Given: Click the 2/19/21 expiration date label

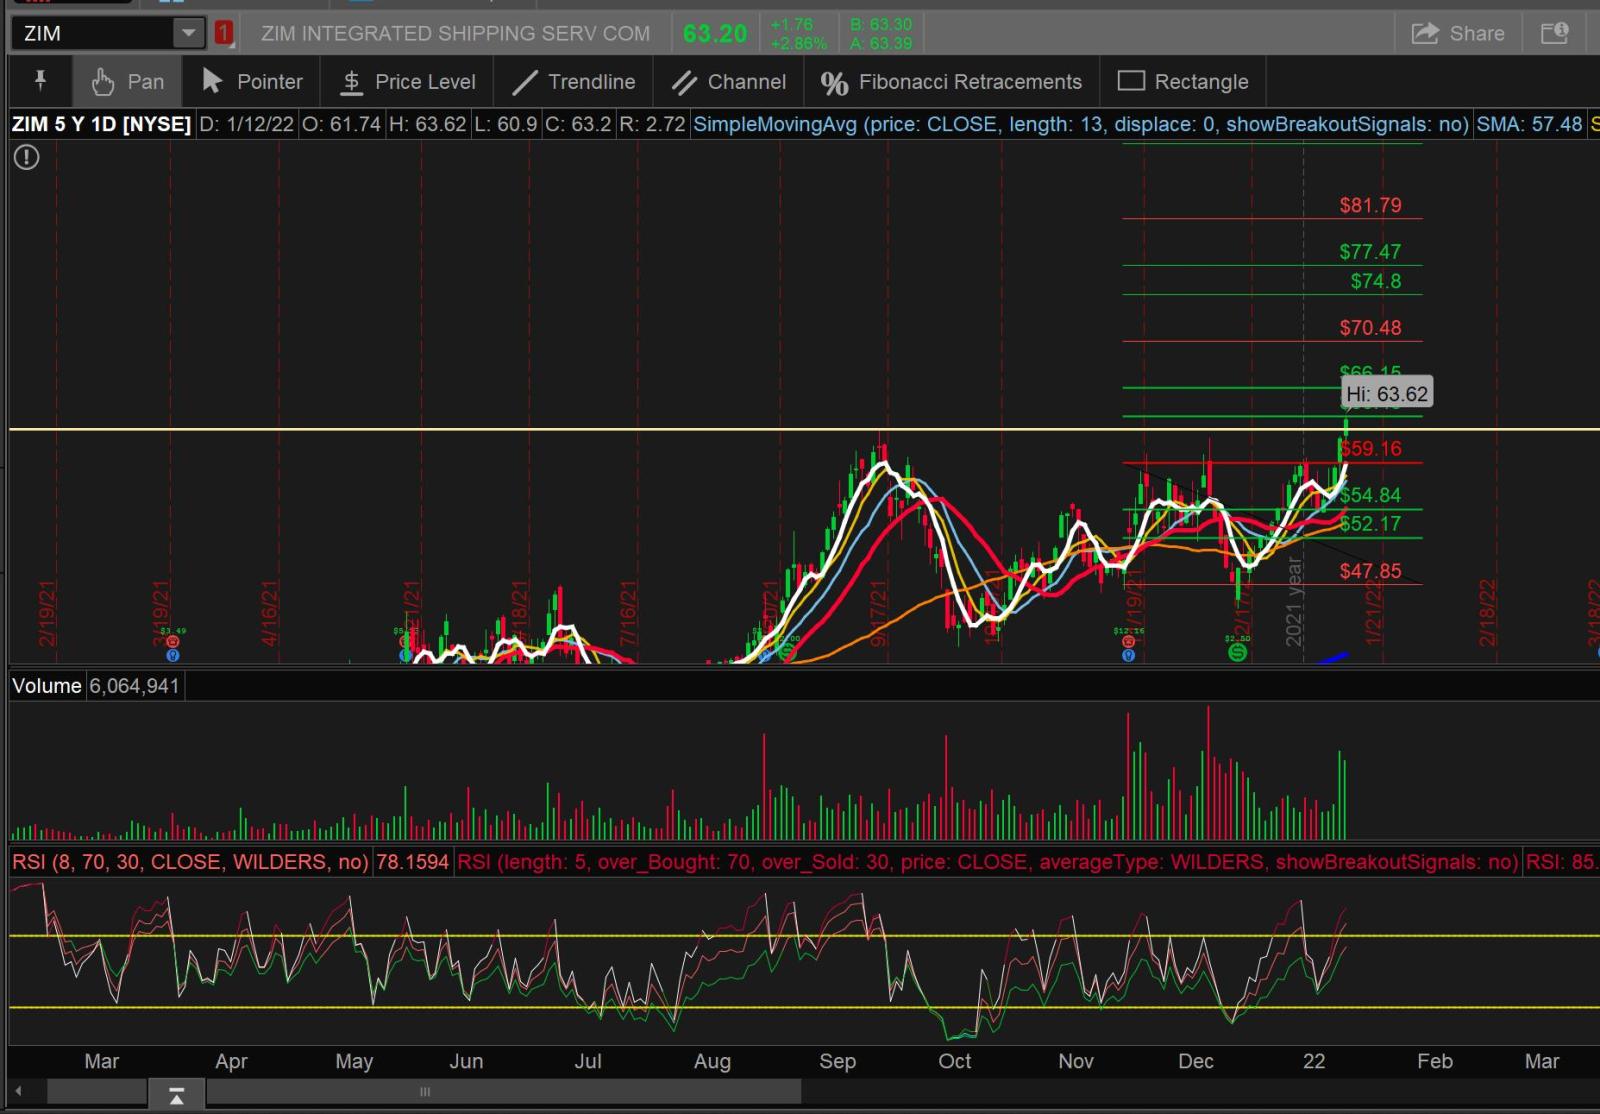Looking at the screenshot, I should 47,613.
